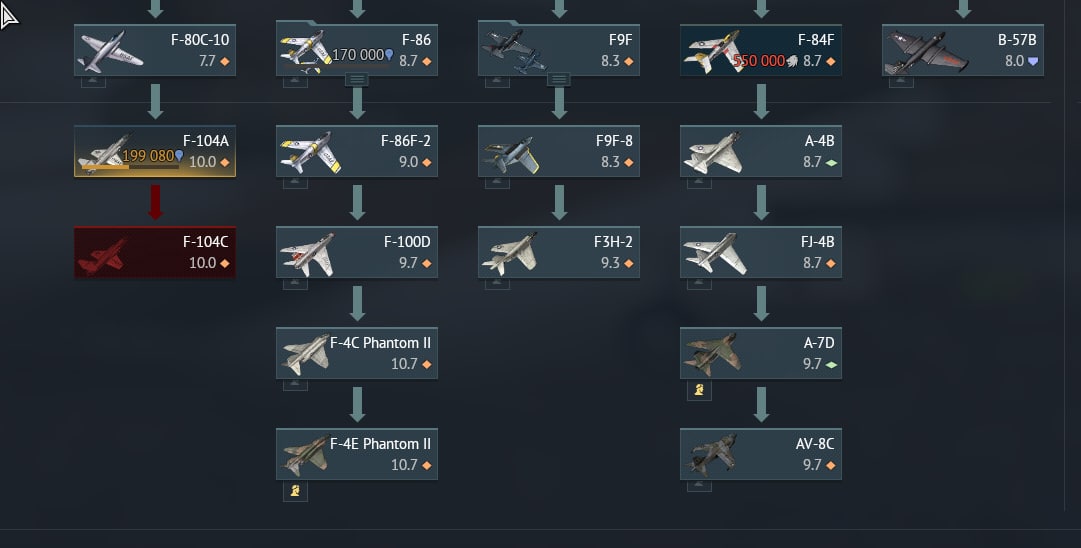Click the small icon below AV-8C card
Image resolution: width=1081 pixels, height=548 pixels.
pos(699,486)
